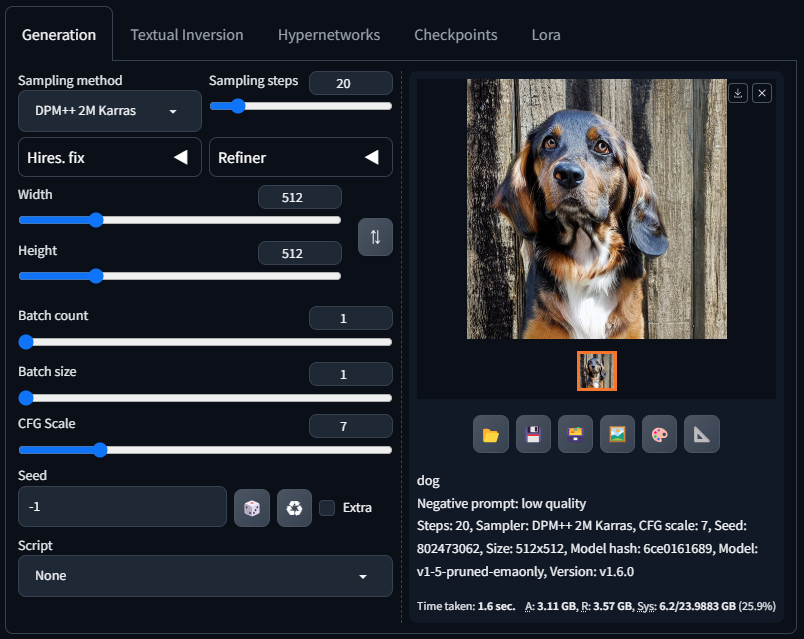Click the Sampling steps number field
The image size is (804, 639).
(351, 83)
